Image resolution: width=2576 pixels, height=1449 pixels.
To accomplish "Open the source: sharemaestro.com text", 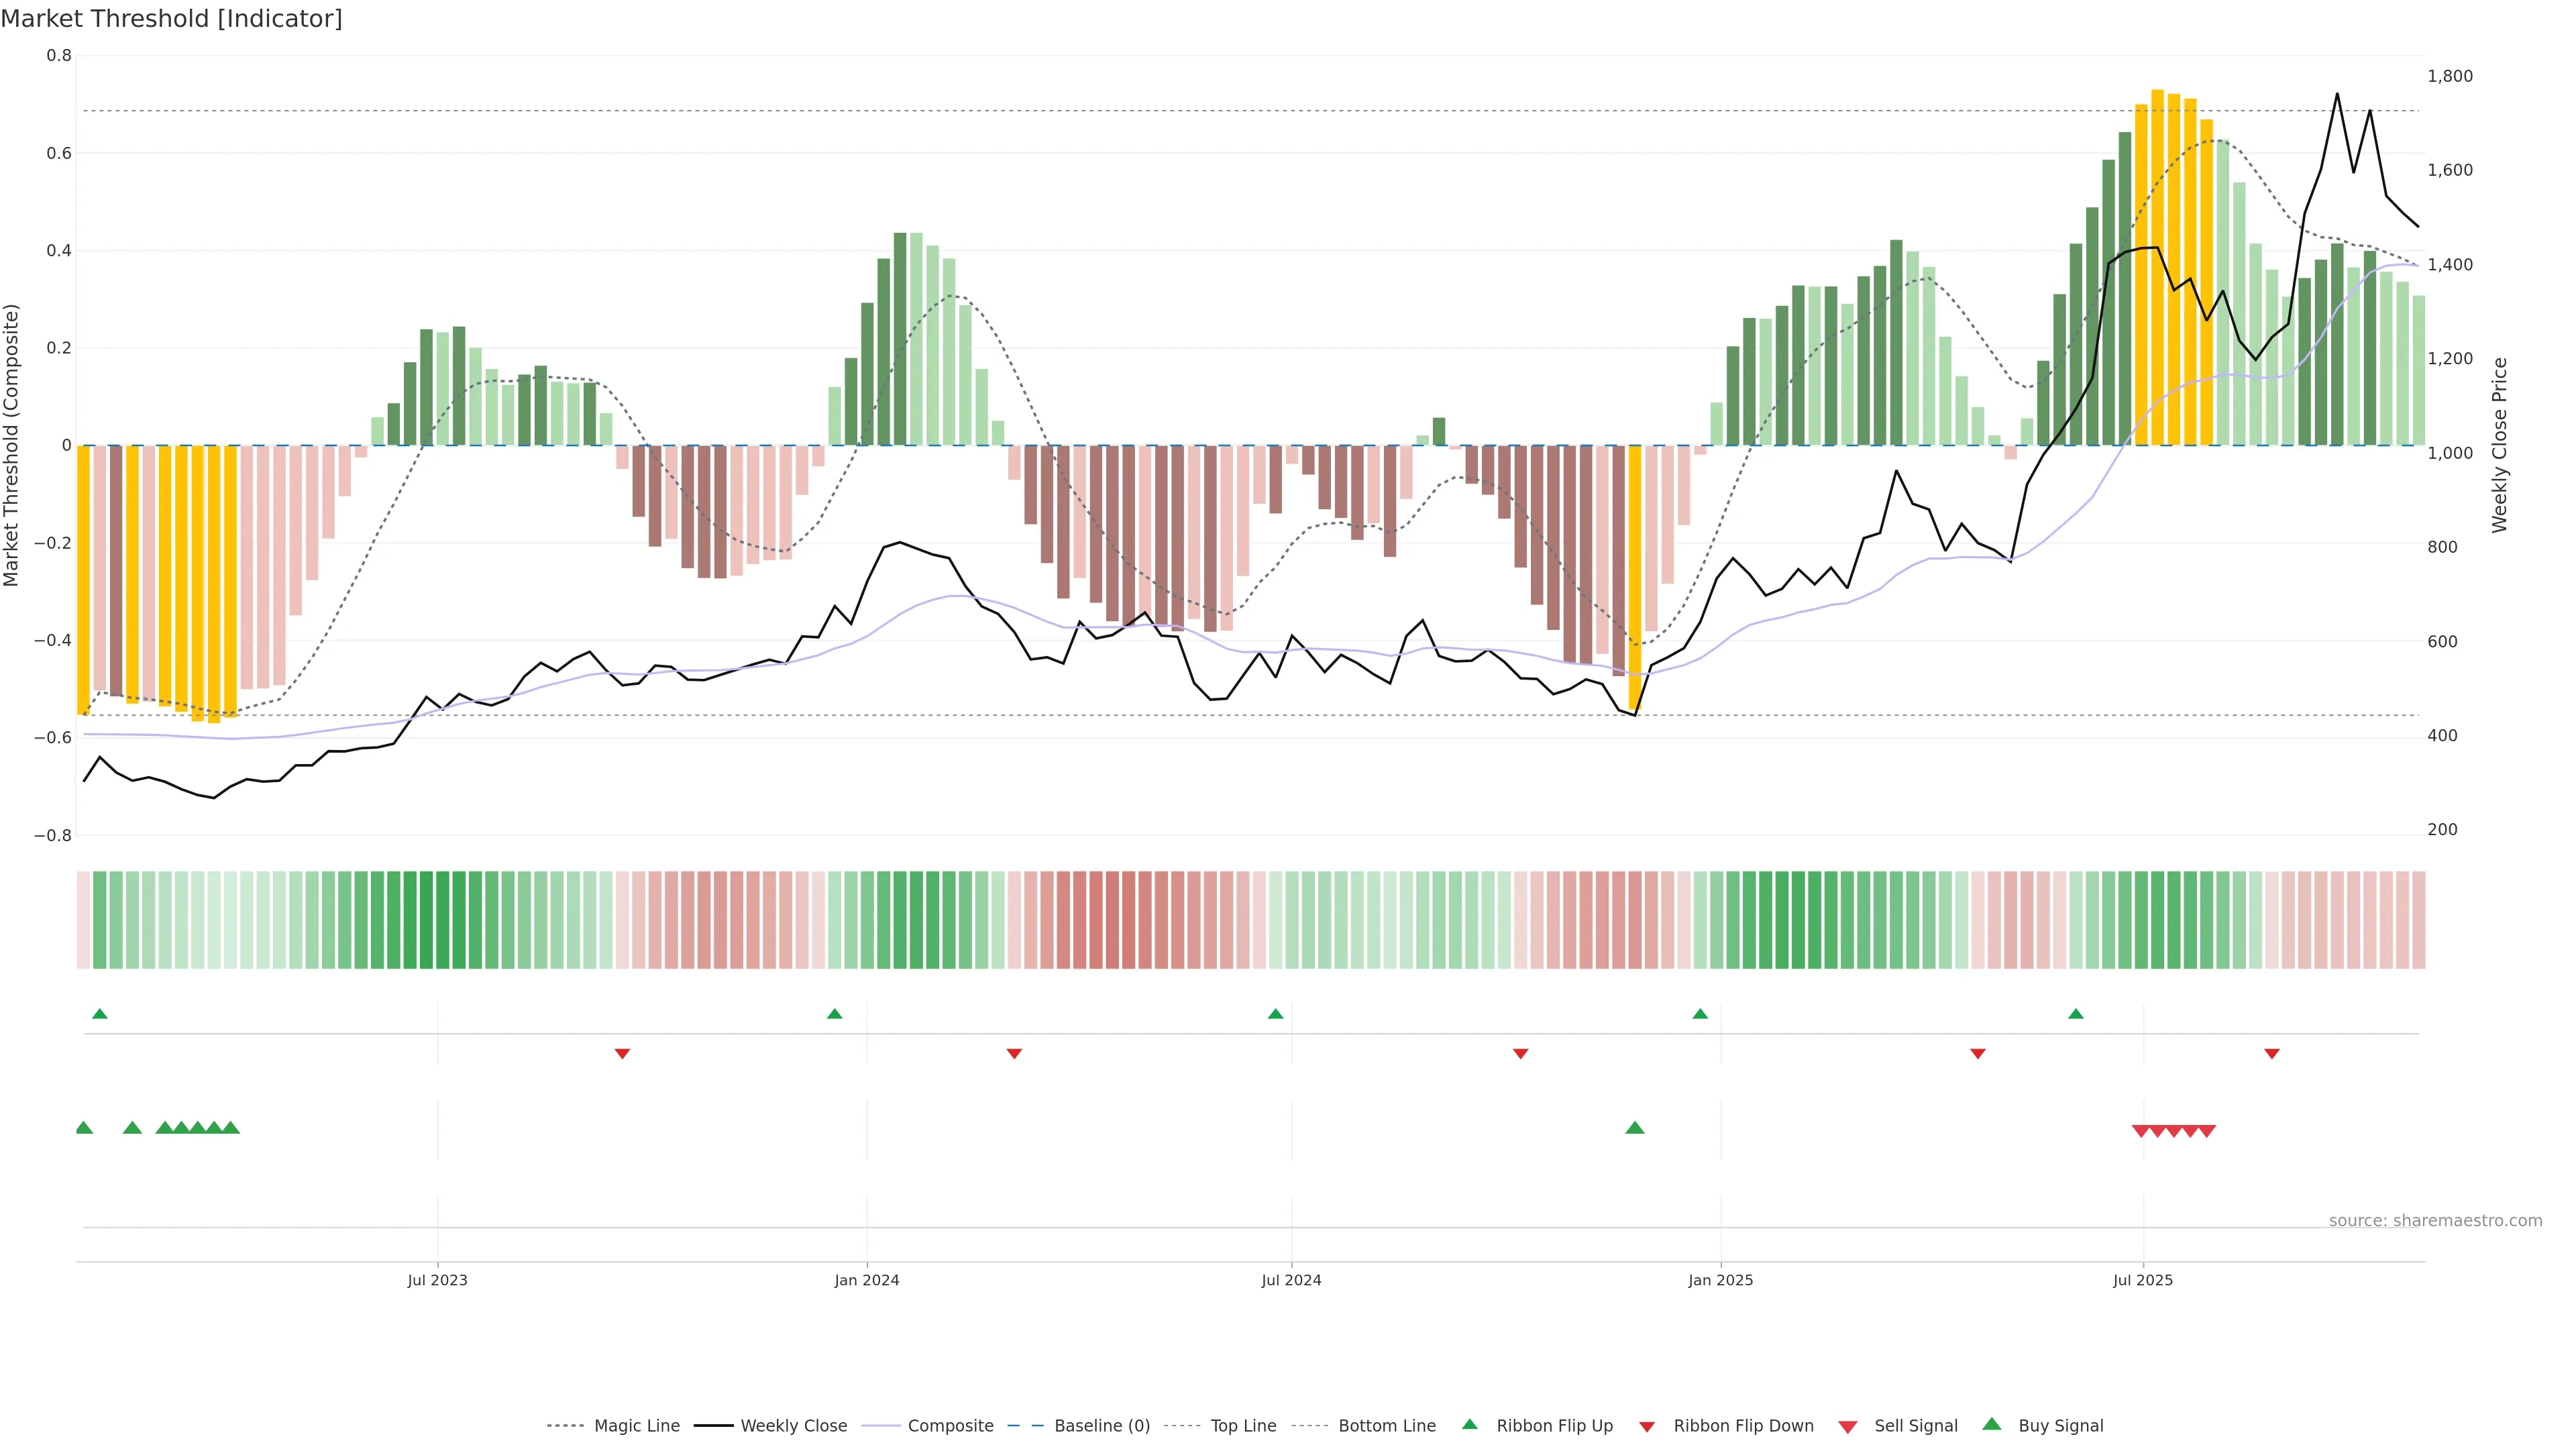I will (2435, 1221).
